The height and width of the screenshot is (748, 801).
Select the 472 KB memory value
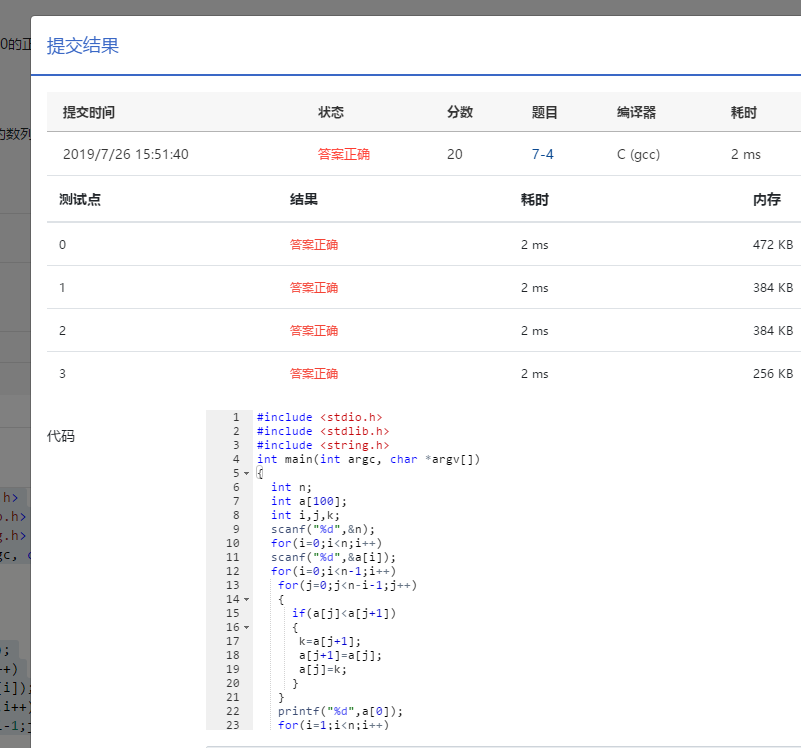coord(772,245)
